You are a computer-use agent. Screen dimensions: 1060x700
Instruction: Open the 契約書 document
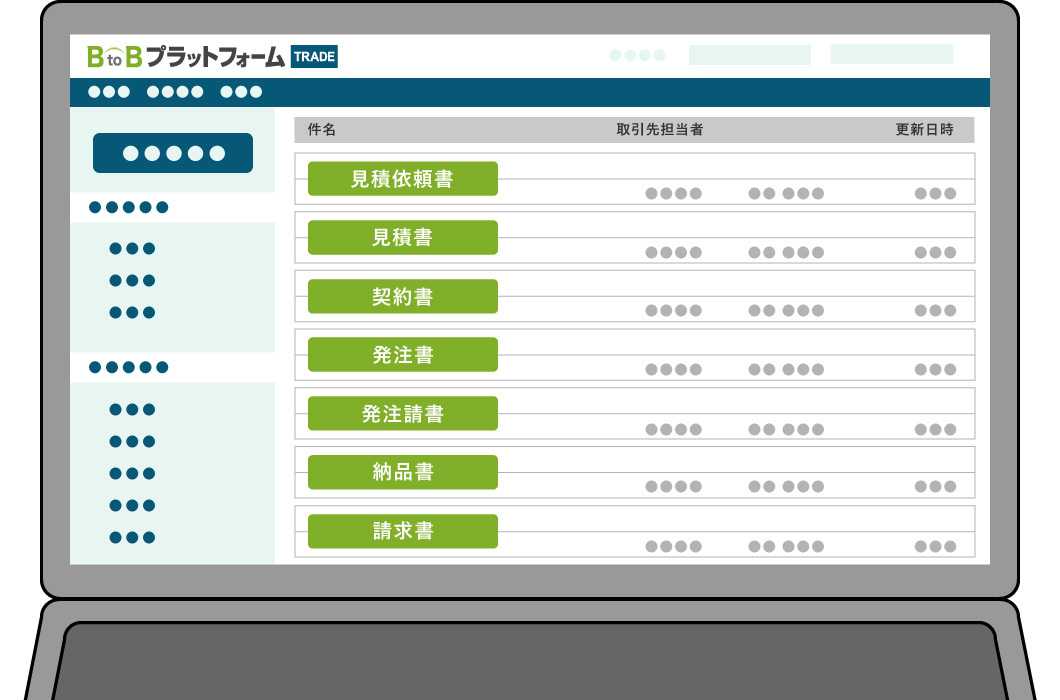click(x=404, y=296)
